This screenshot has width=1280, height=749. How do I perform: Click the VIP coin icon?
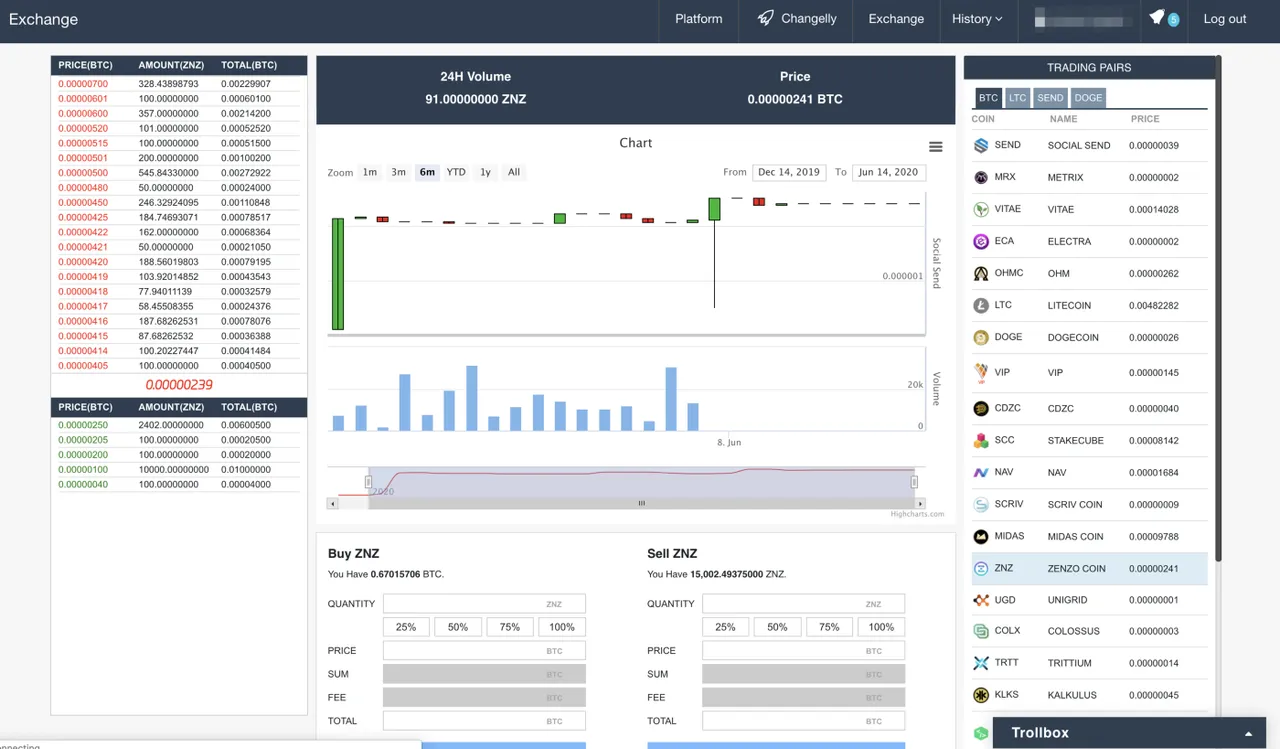[981, 373]
